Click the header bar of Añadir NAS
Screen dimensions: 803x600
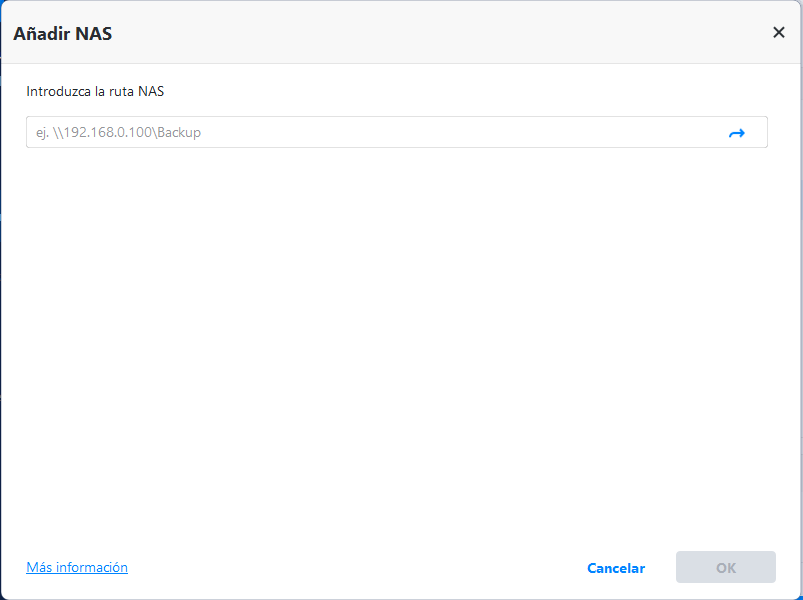pos(400,32)
